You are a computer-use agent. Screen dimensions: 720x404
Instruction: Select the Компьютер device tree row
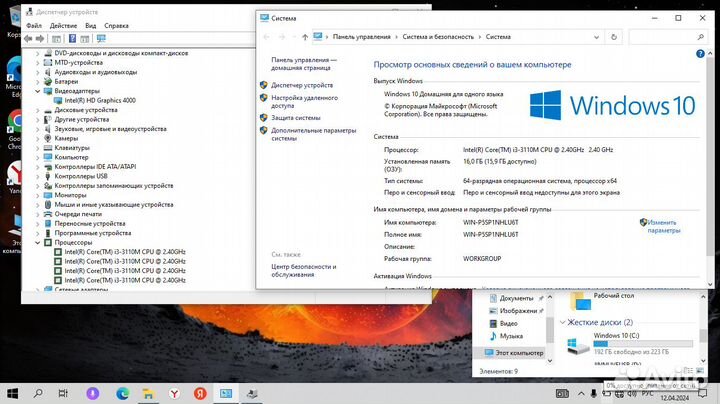pyautogui.click(x=71, y=157)
